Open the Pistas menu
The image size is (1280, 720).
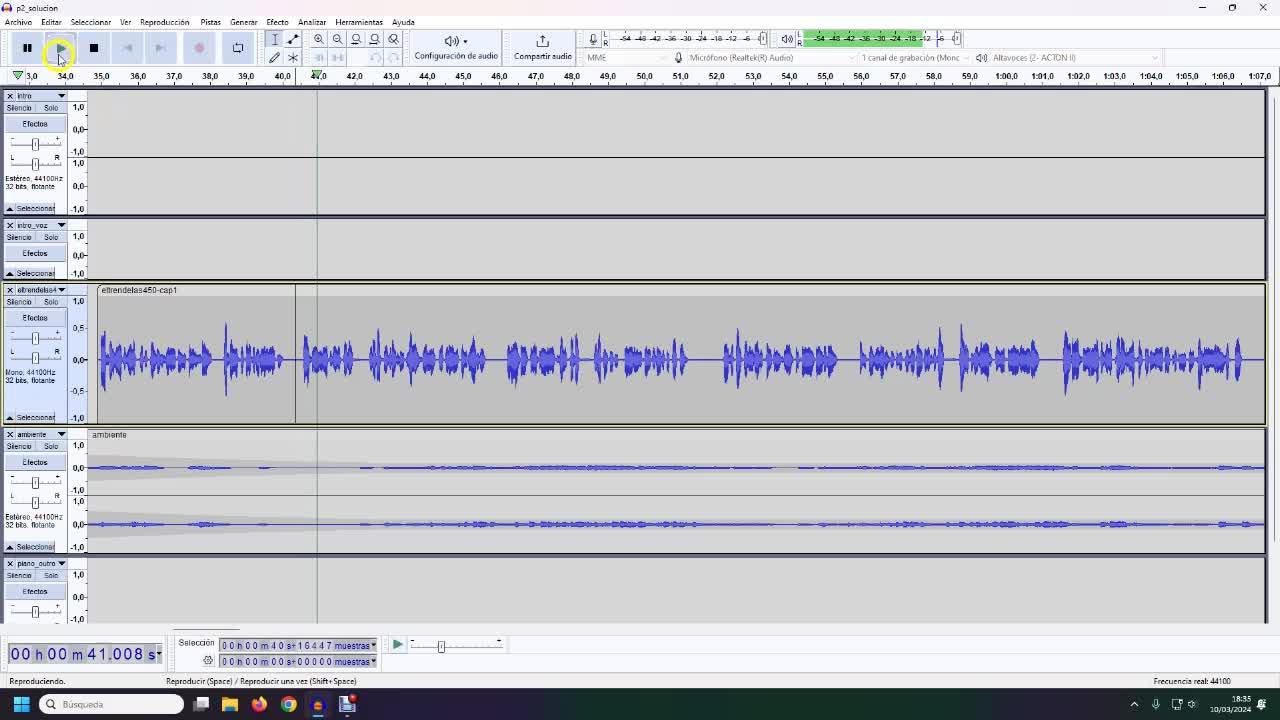click(x=210, y=22)
